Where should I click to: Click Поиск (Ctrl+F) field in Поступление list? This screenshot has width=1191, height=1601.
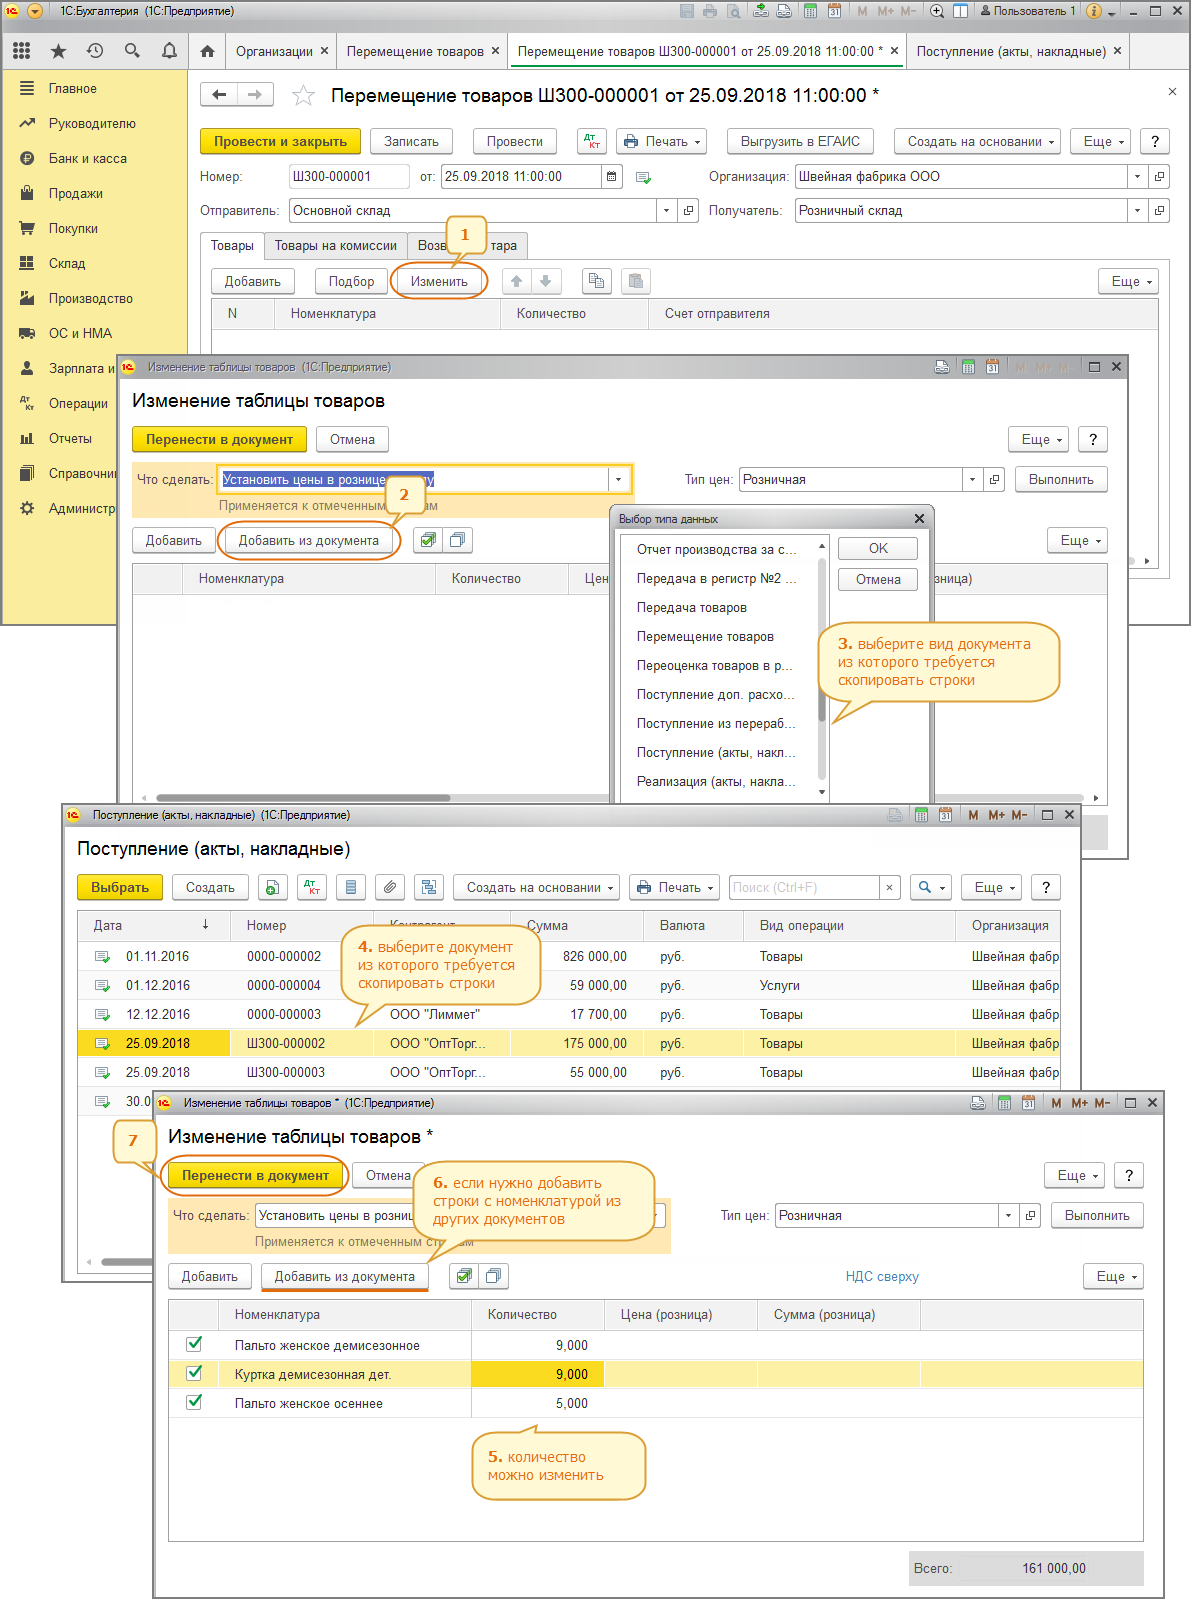(x=805, y=888)
